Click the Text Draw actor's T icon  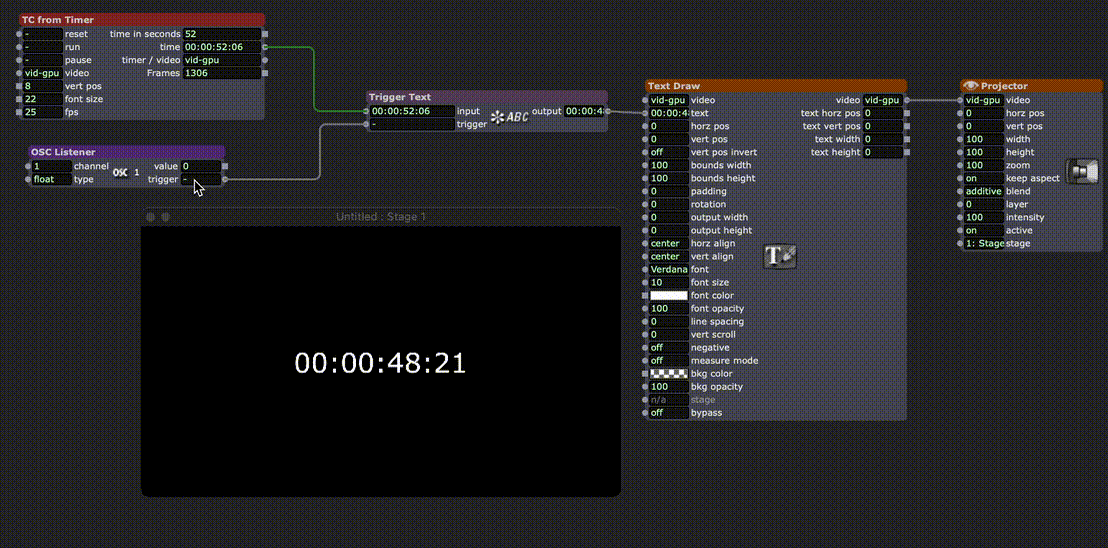point(780,257)
